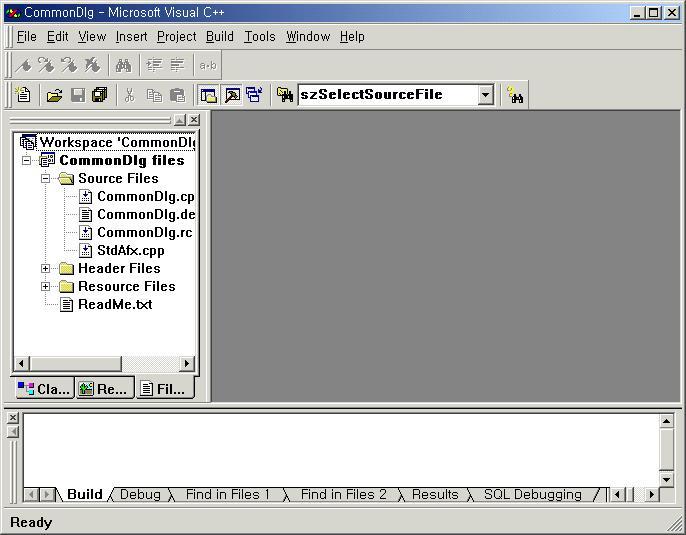The image size is (686, 535).
Task: Click the Indent selection icon
Action: pyautogui.click(x=154, y=65)
